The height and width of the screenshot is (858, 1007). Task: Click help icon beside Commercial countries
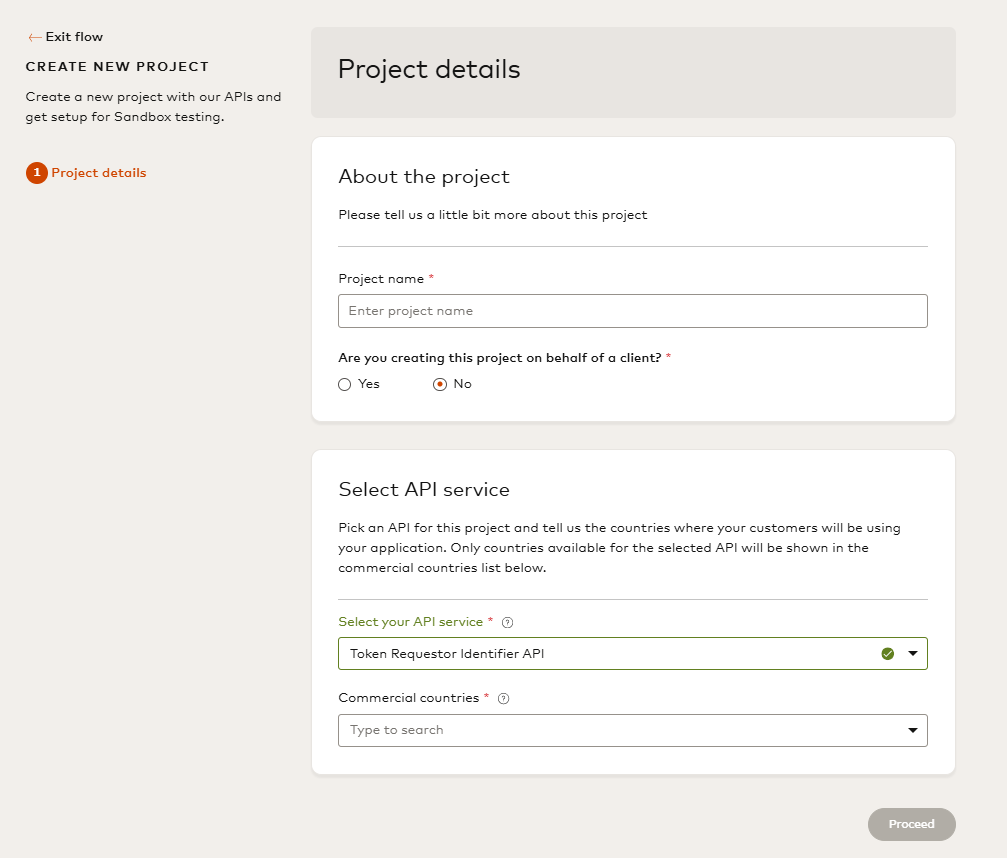tap(503, 699)
